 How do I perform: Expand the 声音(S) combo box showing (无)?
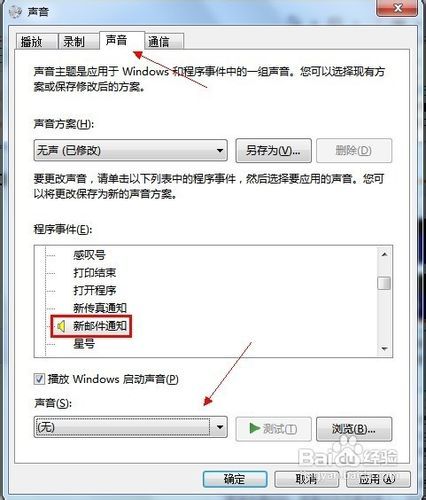pos(131,427)
